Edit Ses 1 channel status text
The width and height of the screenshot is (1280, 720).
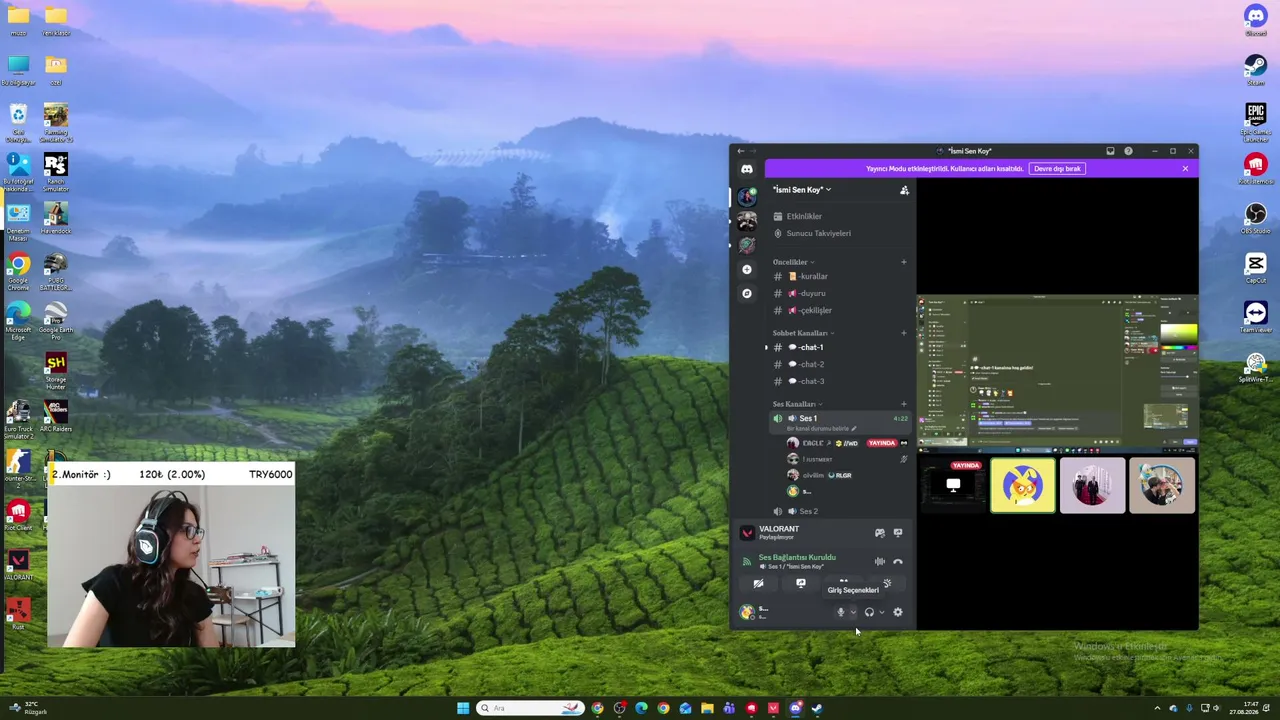(821, 429)
